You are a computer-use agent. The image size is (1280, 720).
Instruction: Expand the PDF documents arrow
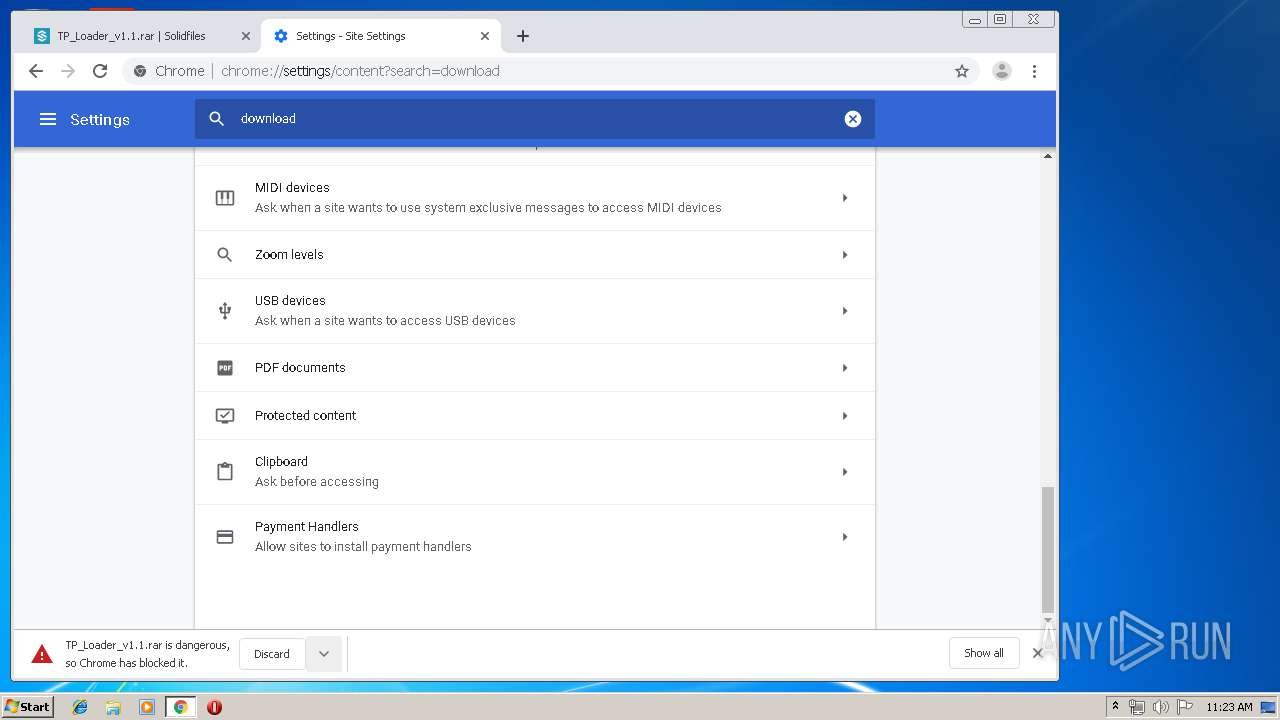[845, 368]
